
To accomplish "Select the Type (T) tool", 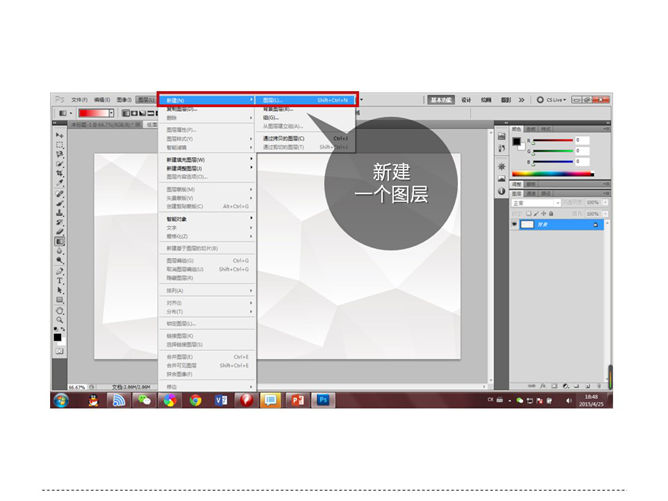I will [x=60, y=281].
